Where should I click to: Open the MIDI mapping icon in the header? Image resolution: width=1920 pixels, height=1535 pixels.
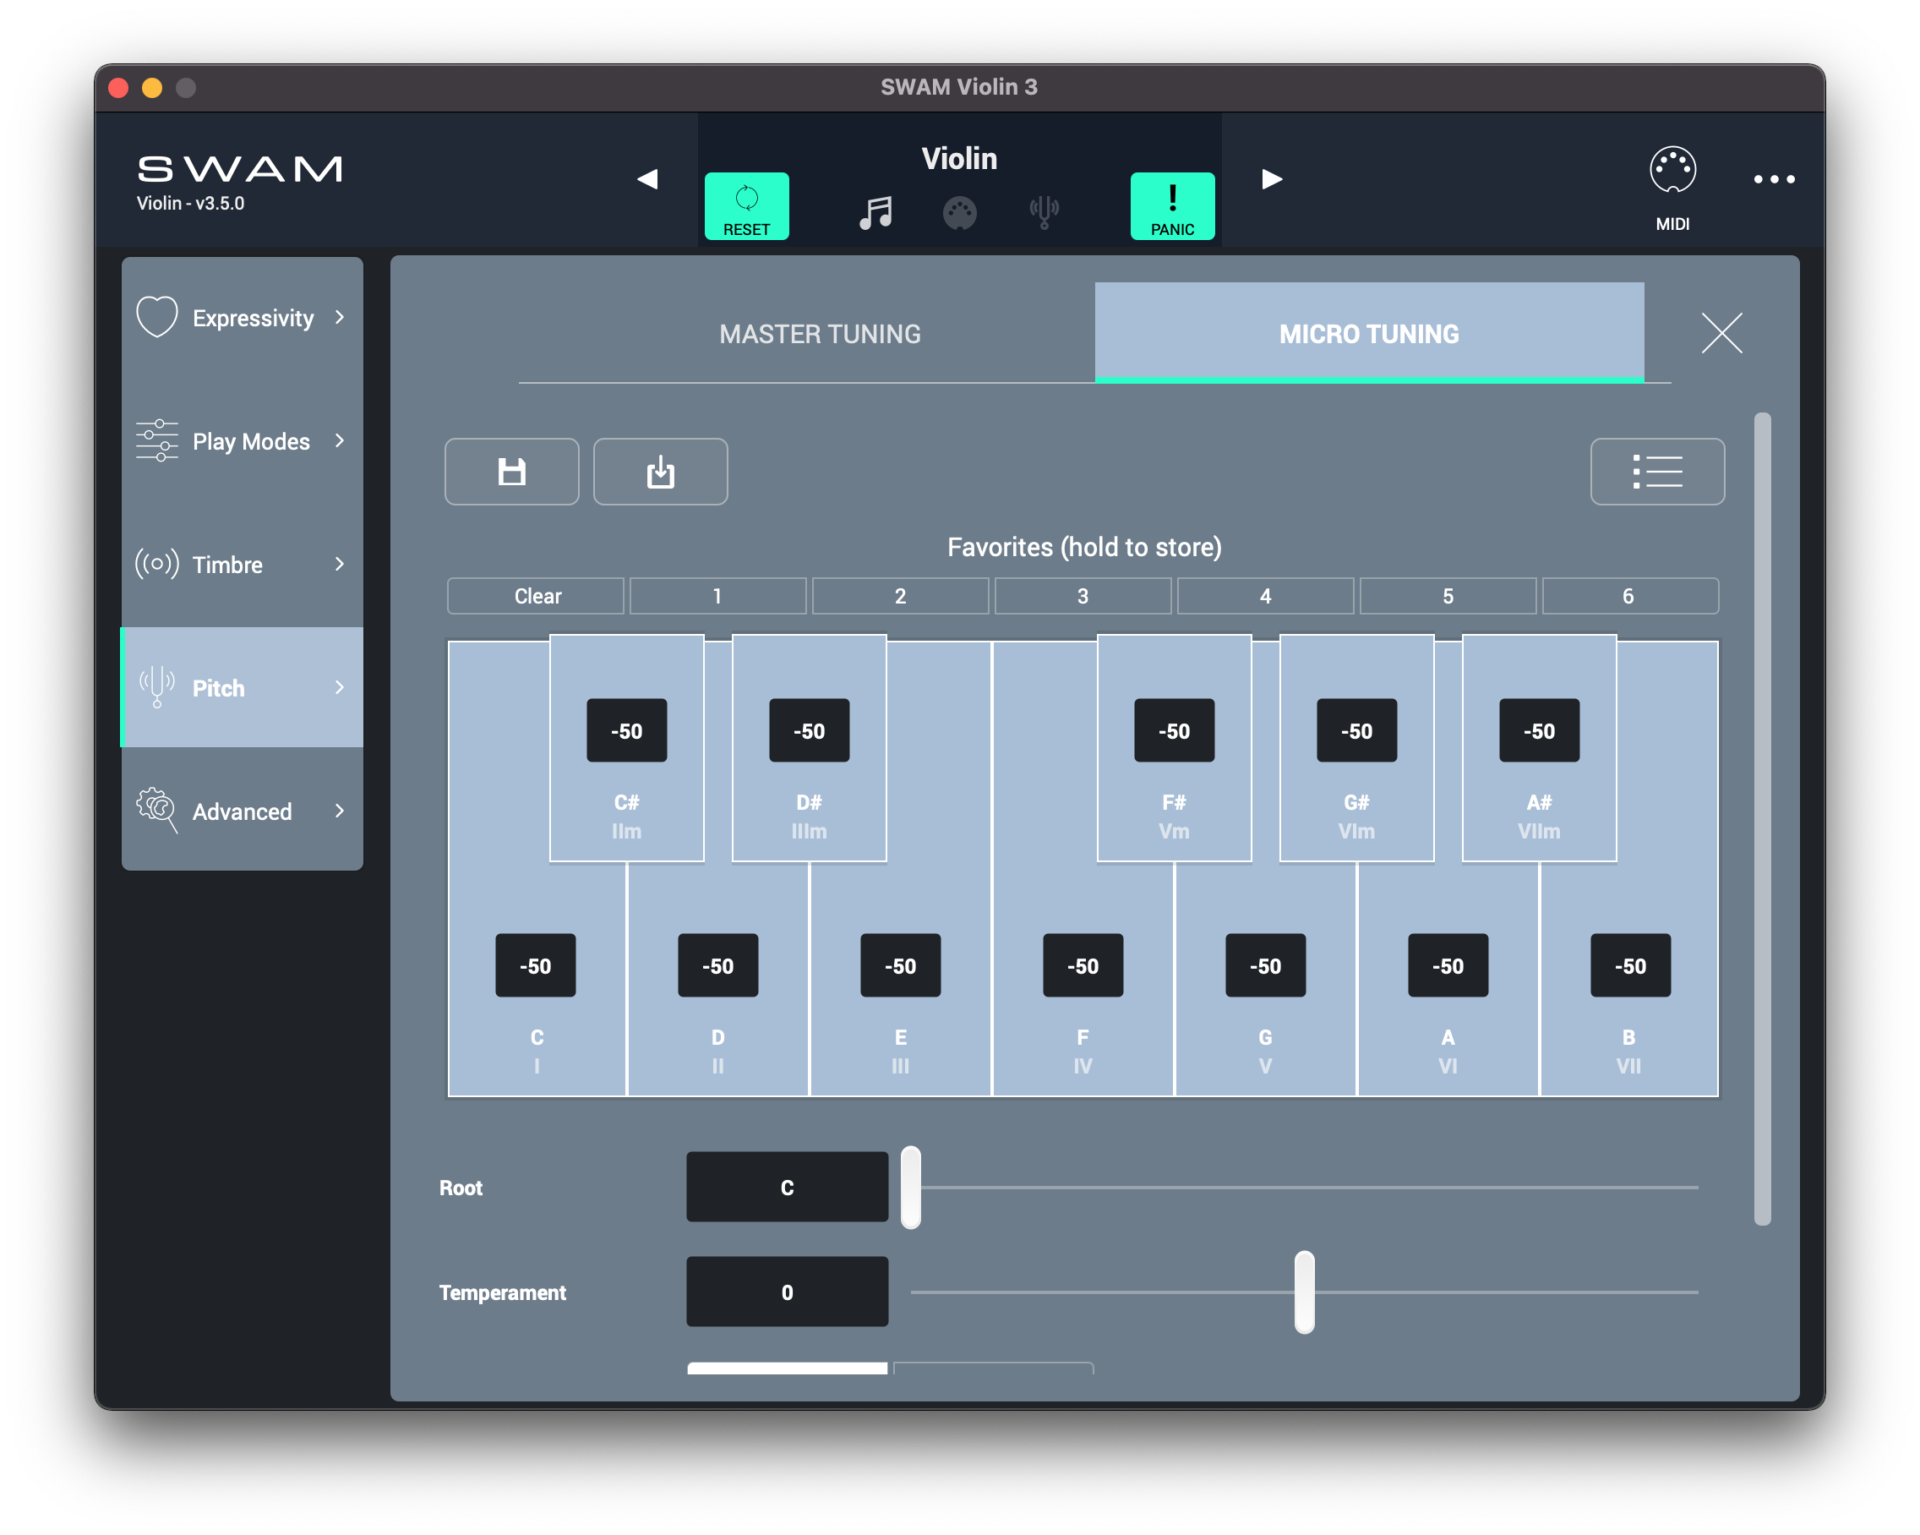(959, 211)
